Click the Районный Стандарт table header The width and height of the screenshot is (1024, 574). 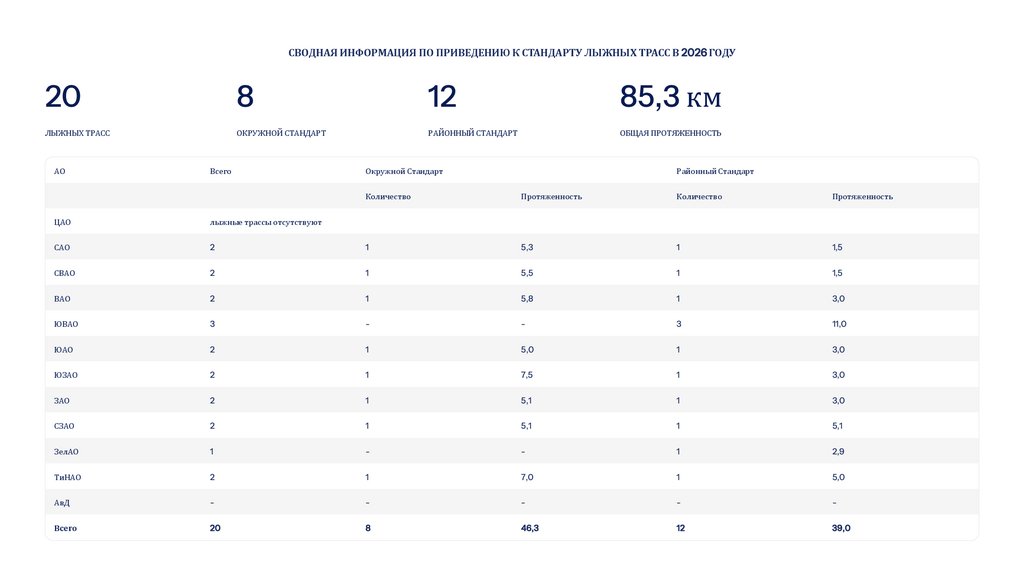tap(714, 171)
